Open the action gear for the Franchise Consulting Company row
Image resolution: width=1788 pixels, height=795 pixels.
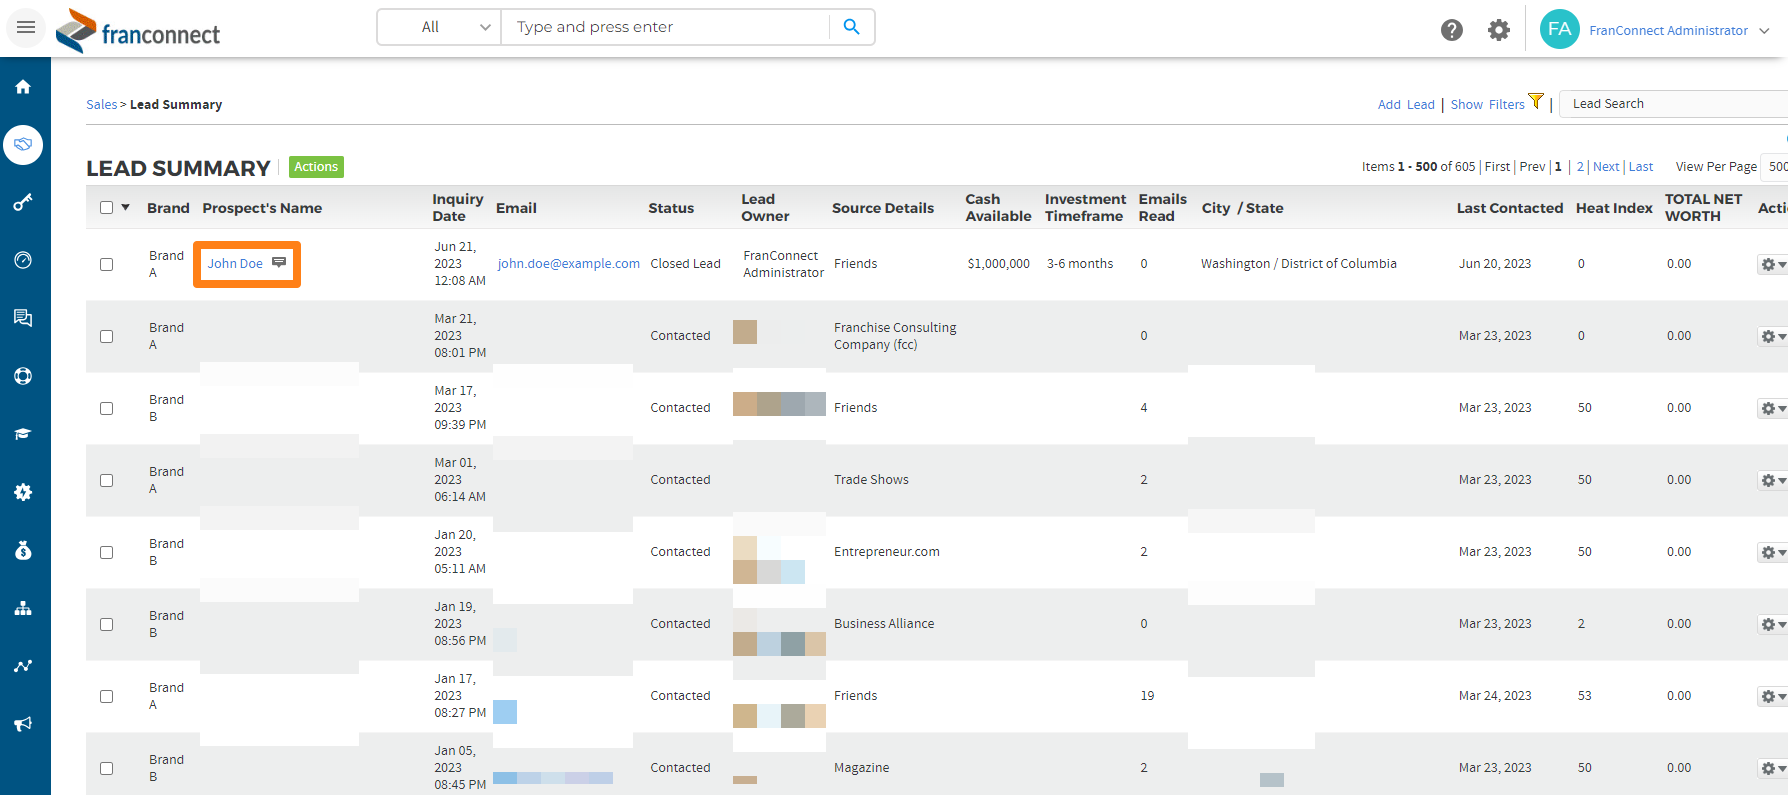(1772, 336)
